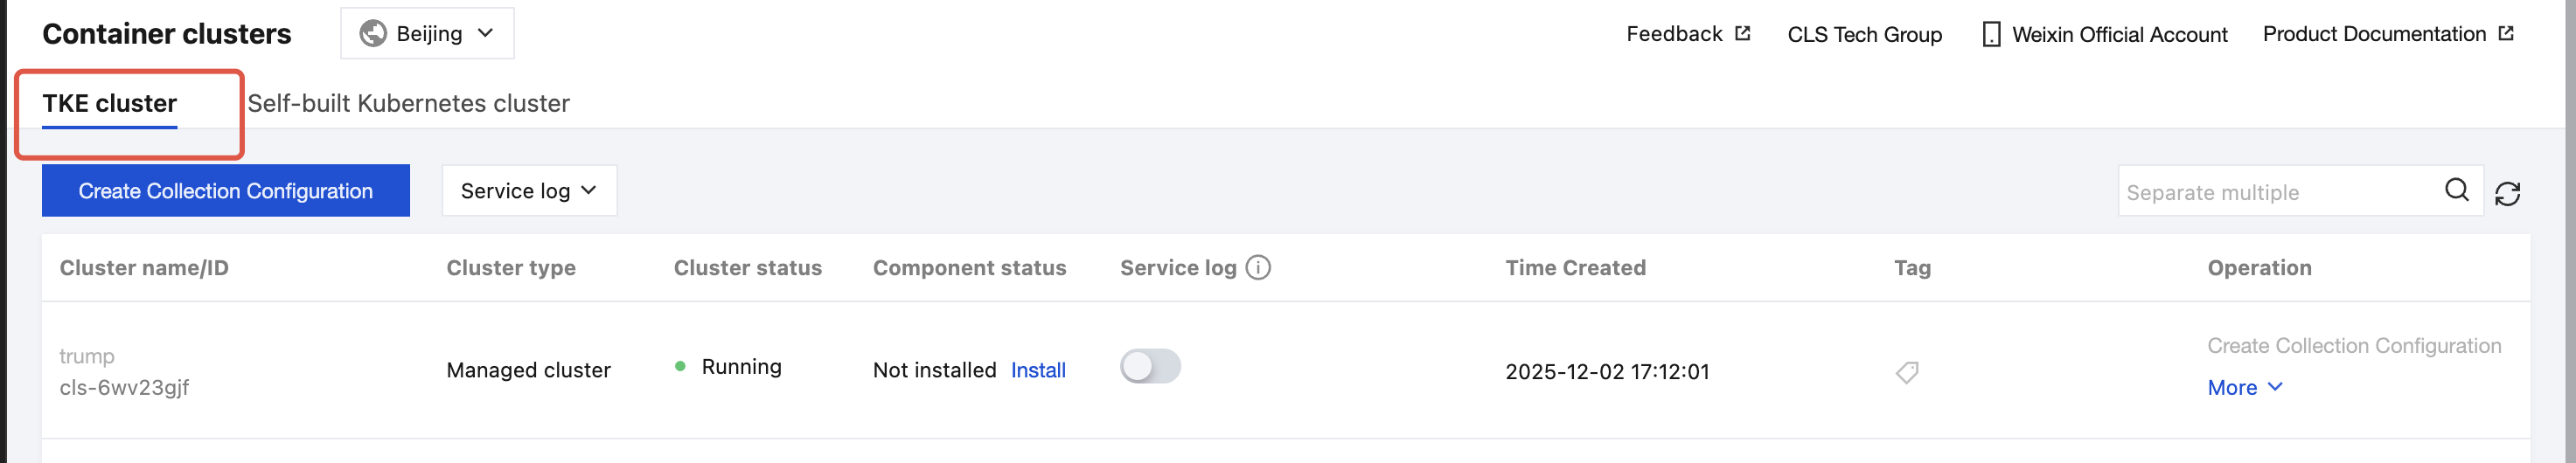Screen dimensions: 2576x463
Task: Click the globe icon beside Beijing
Action: point(373,34)
